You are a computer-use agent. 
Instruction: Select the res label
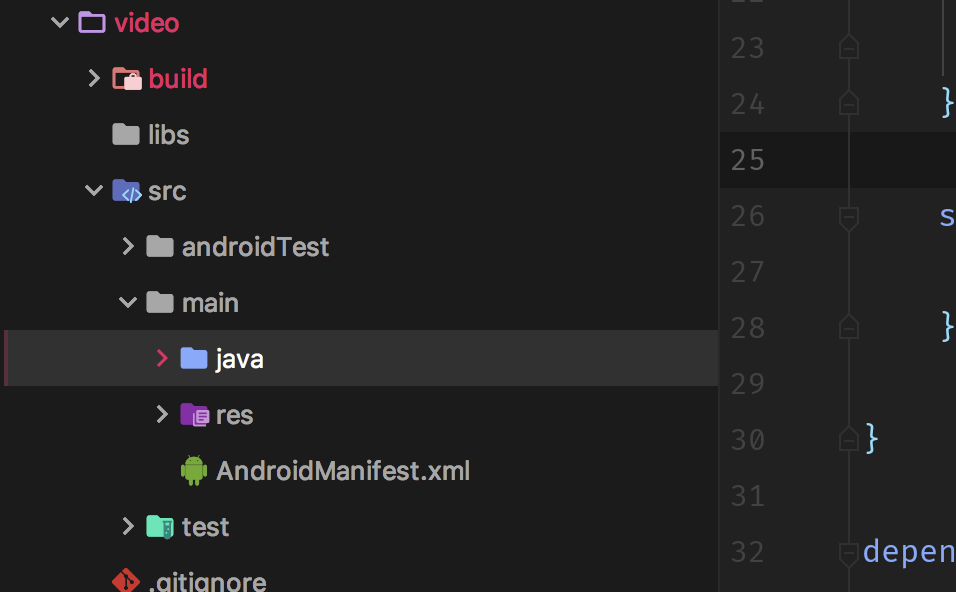[x=235, y=416]
